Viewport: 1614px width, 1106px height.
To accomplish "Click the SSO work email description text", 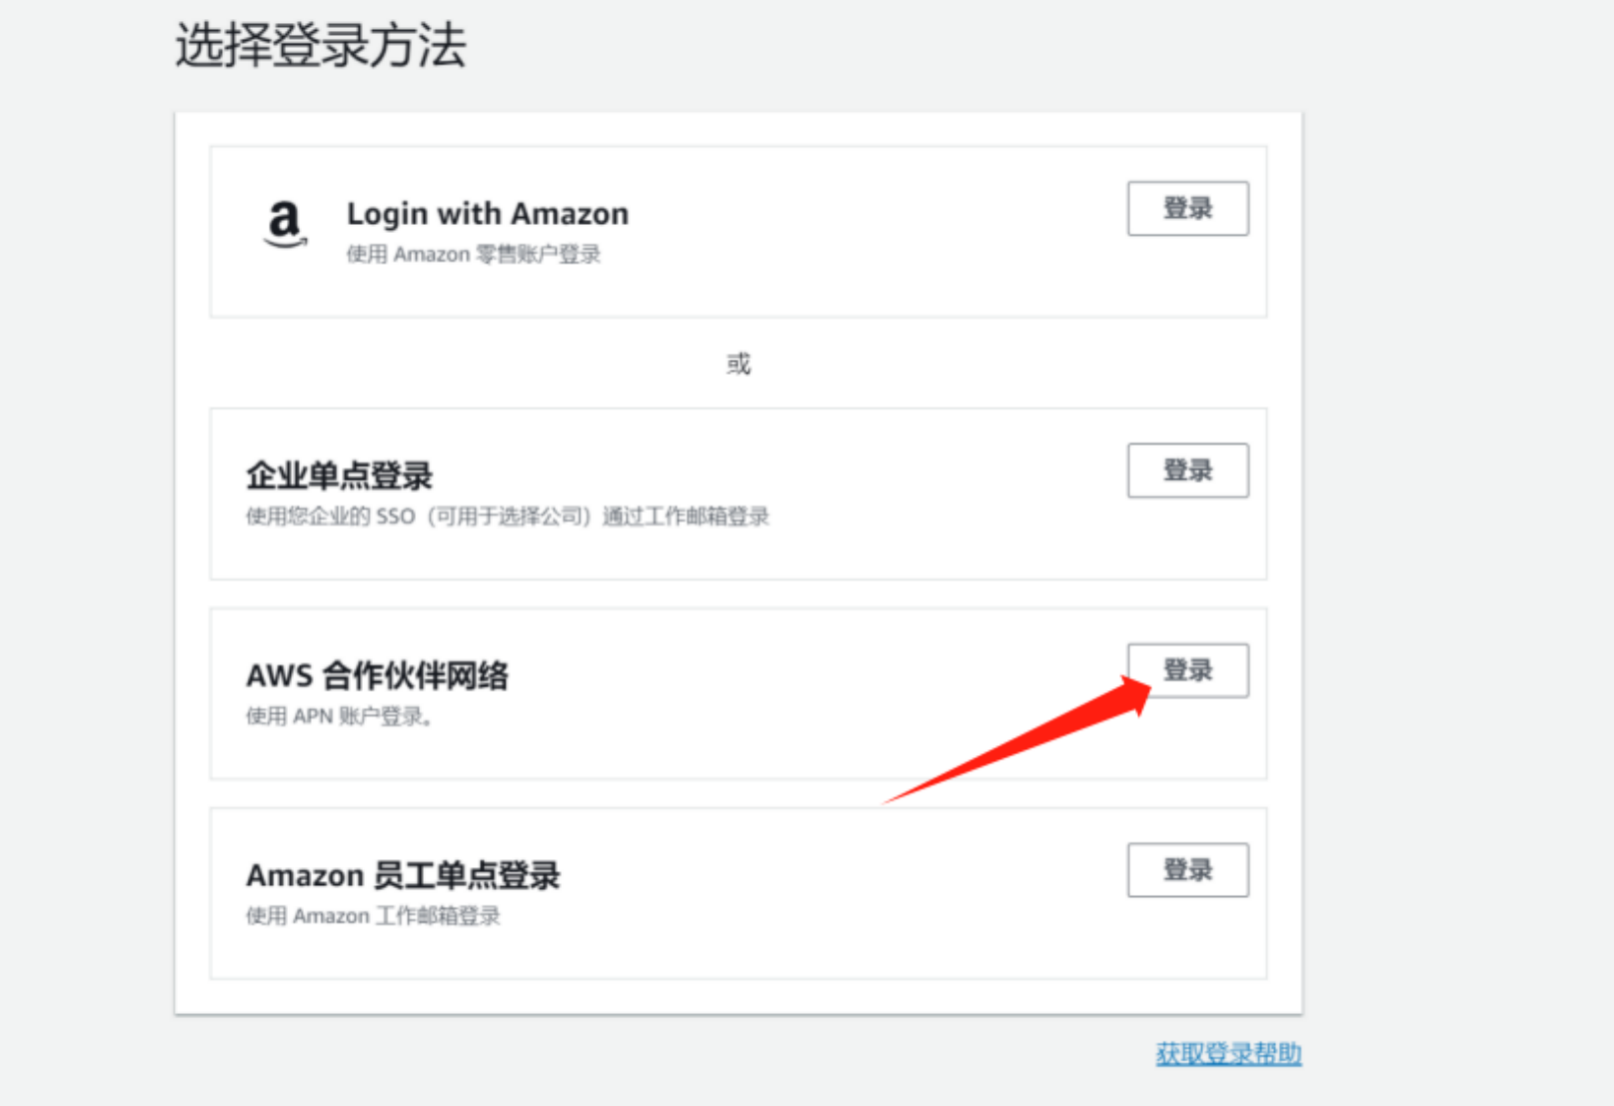I will click(x=508, y=516).
